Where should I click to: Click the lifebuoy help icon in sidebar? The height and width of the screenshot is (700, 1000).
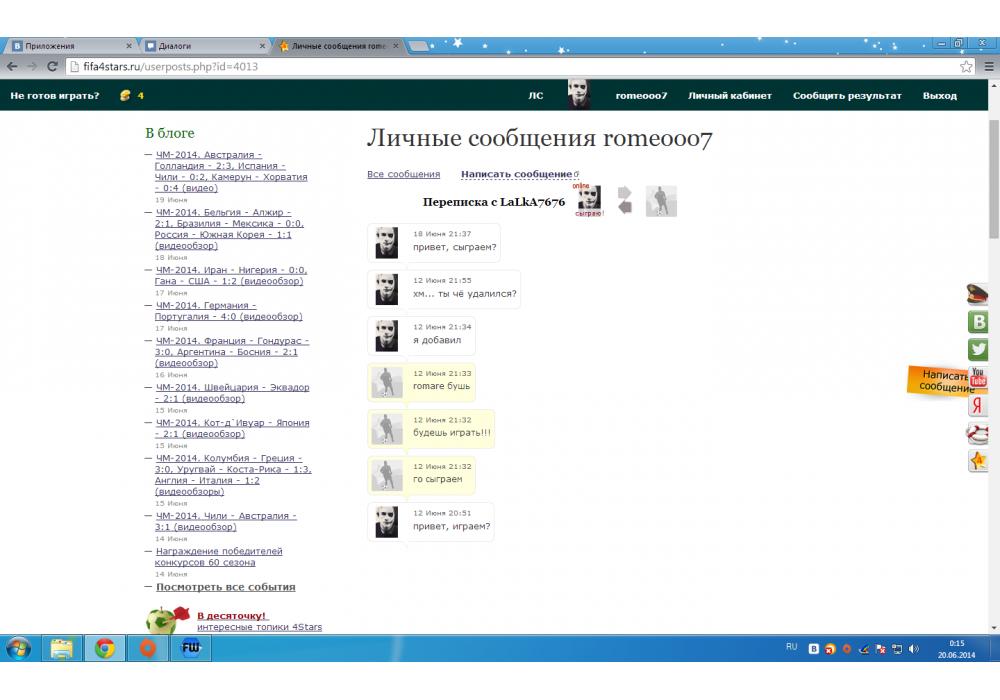coord(978,433)
